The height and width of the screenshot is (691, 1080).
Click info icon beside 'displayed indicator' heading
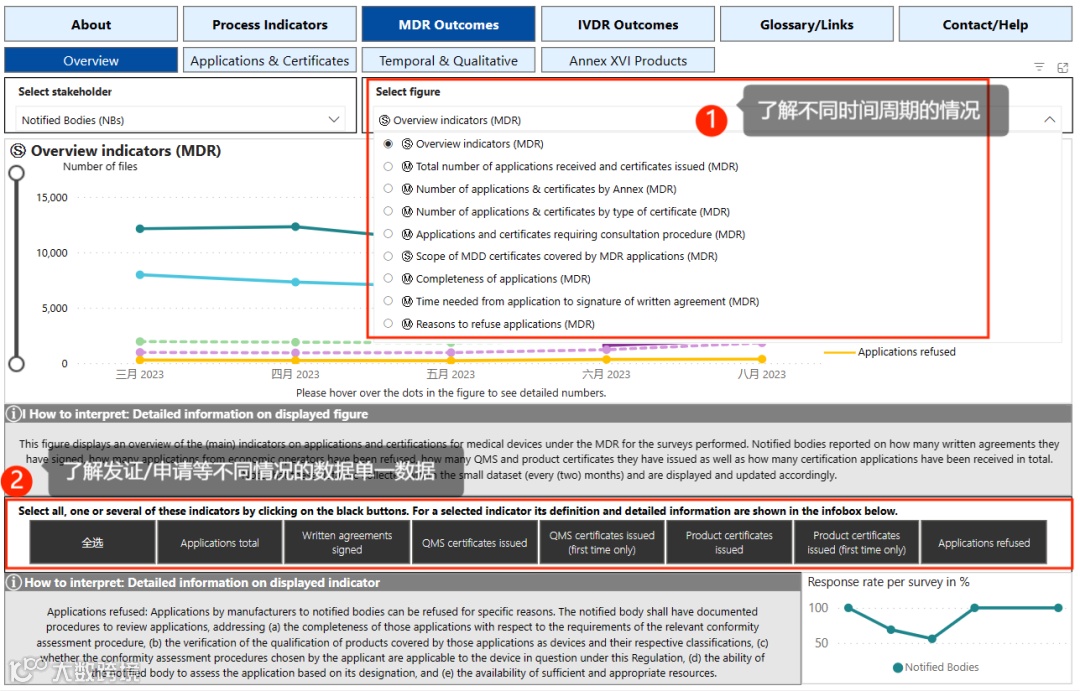(13, 582)
